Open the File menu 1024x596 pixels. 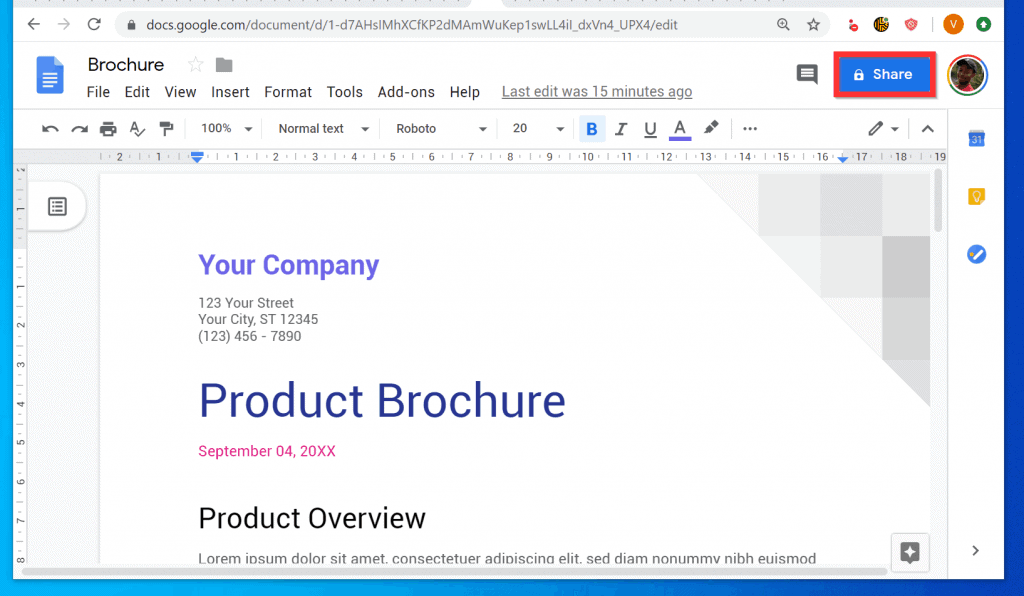coord(98,92)
